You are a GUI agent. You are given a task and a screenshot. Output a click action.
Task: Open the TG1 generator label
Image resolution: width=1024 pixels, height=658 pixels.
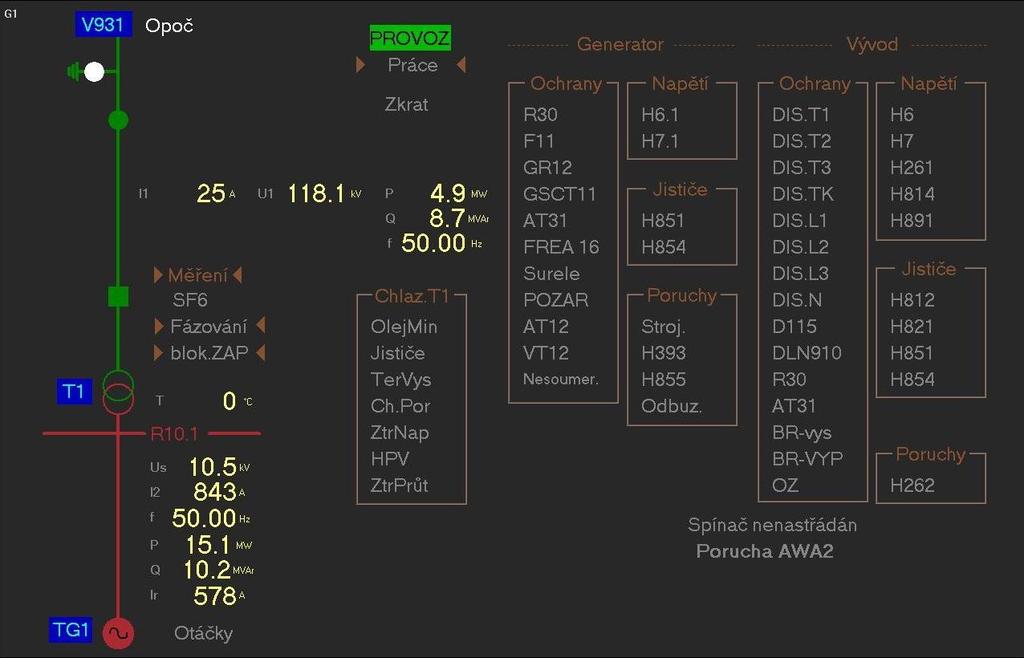pyautogui.click(x=71, y=630)
